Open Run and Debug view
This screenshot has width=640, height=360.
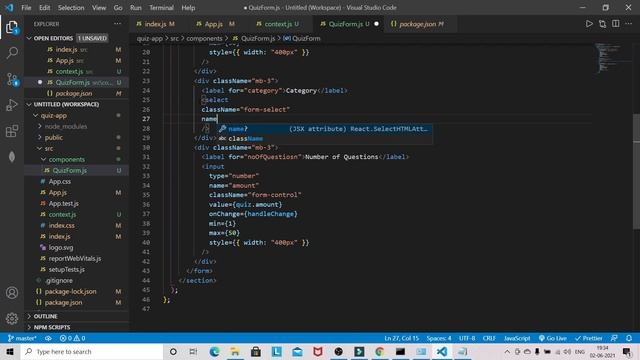tap(12, 105)
